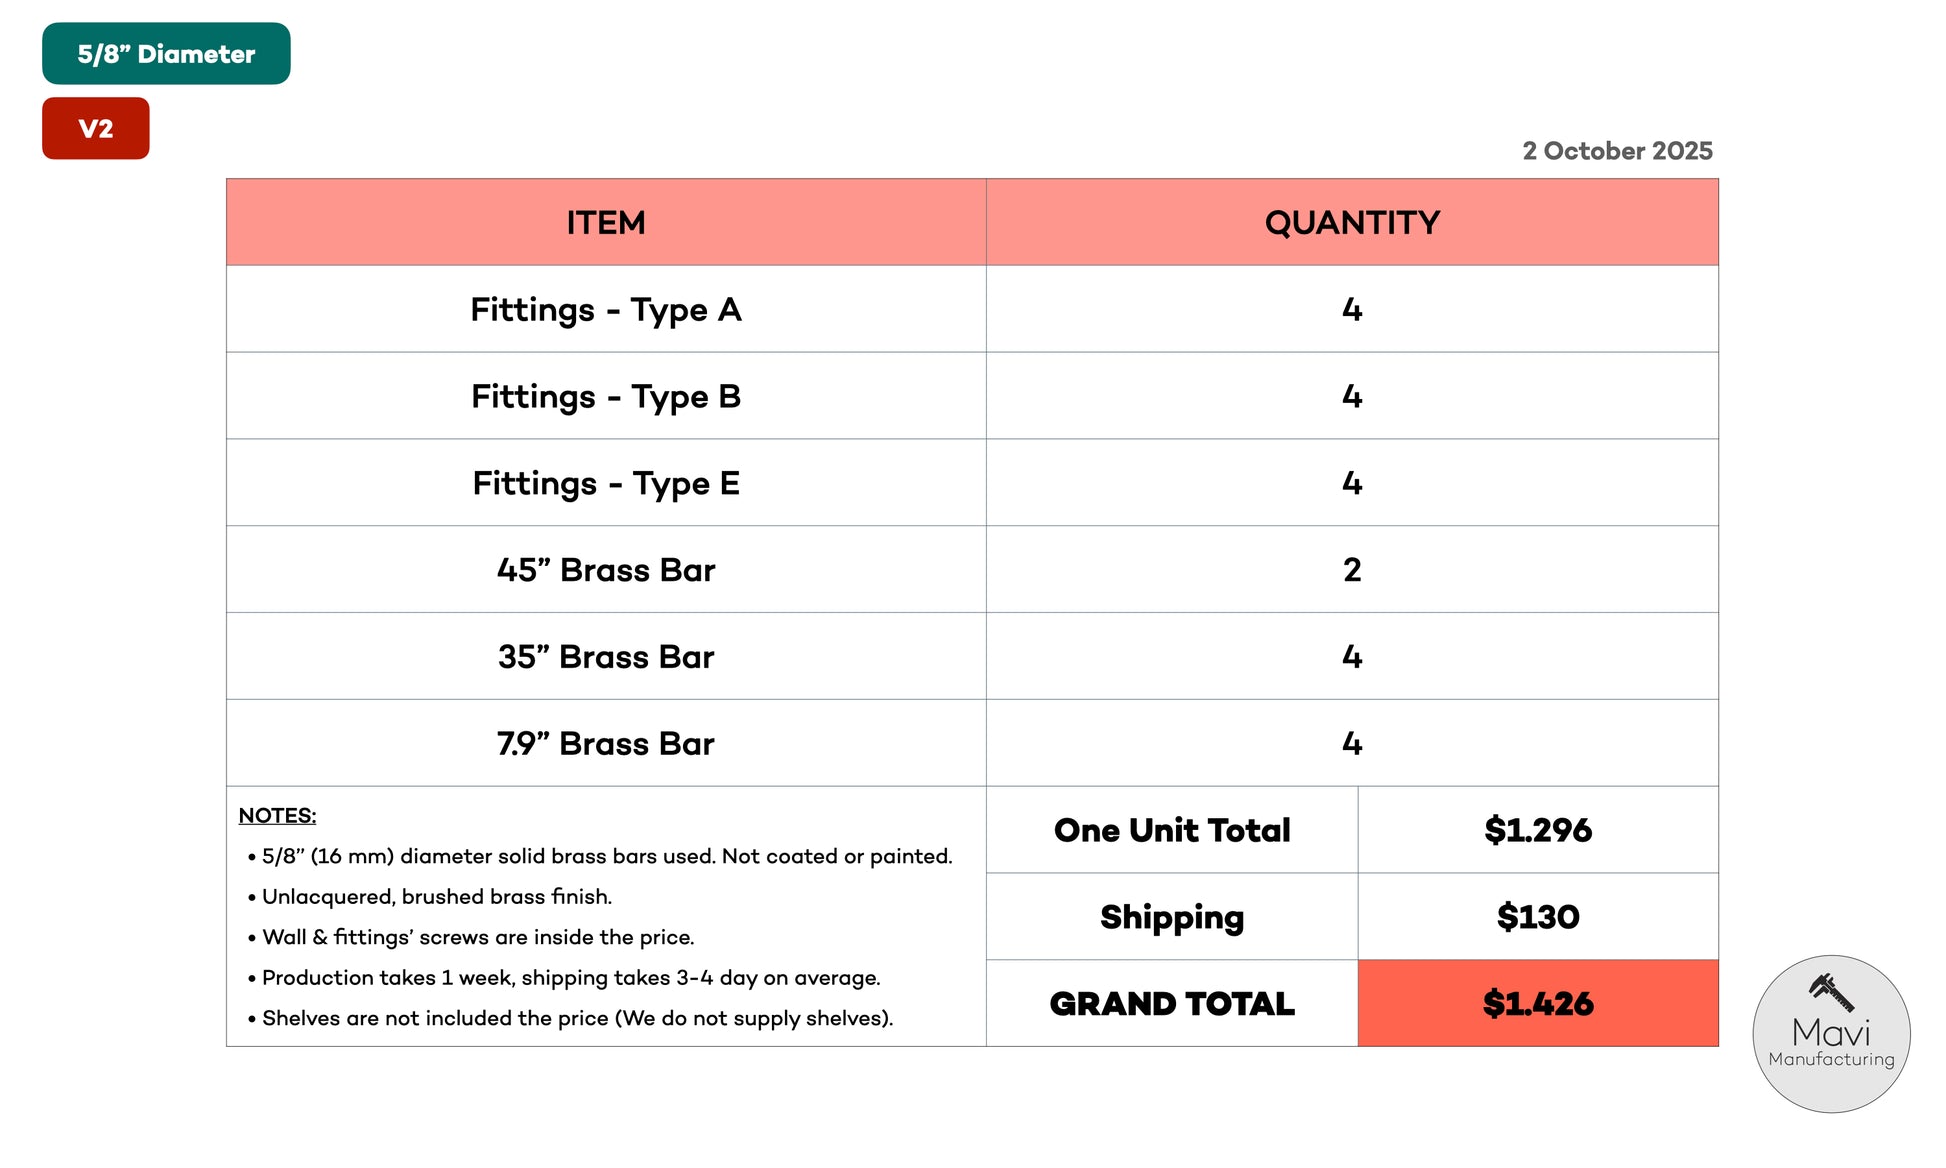Click the Fittings - Type E item cell

pyautogui.click(x=606, y=484)
